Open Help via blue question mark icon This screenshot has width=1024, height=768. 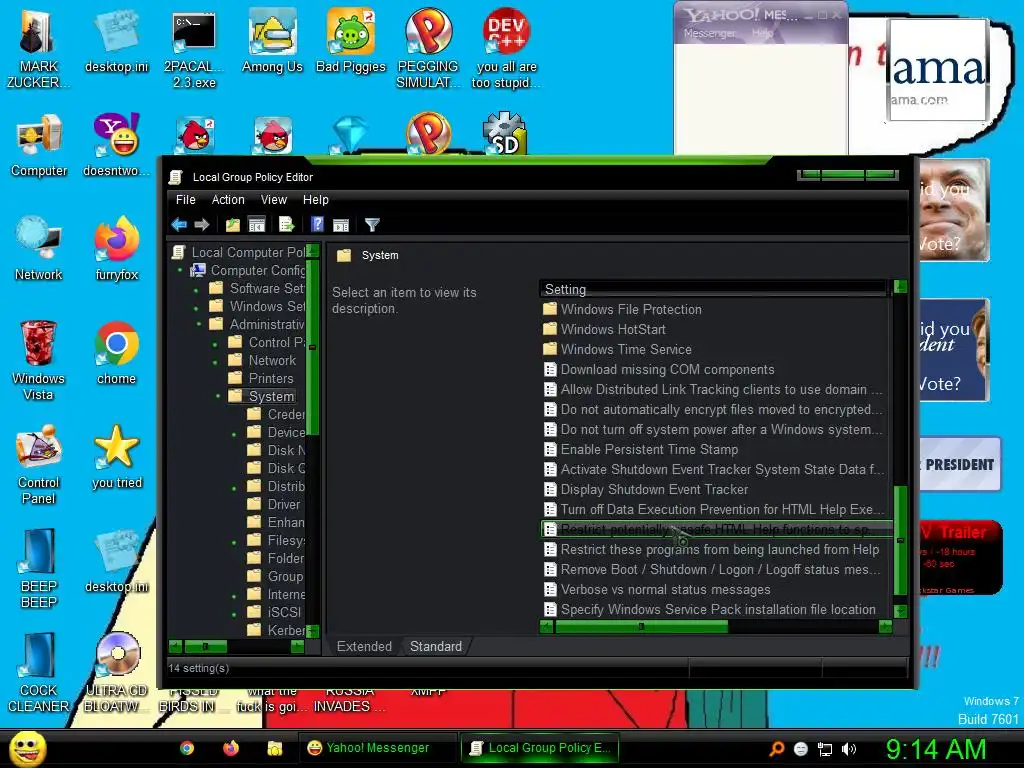coord(317,225)
